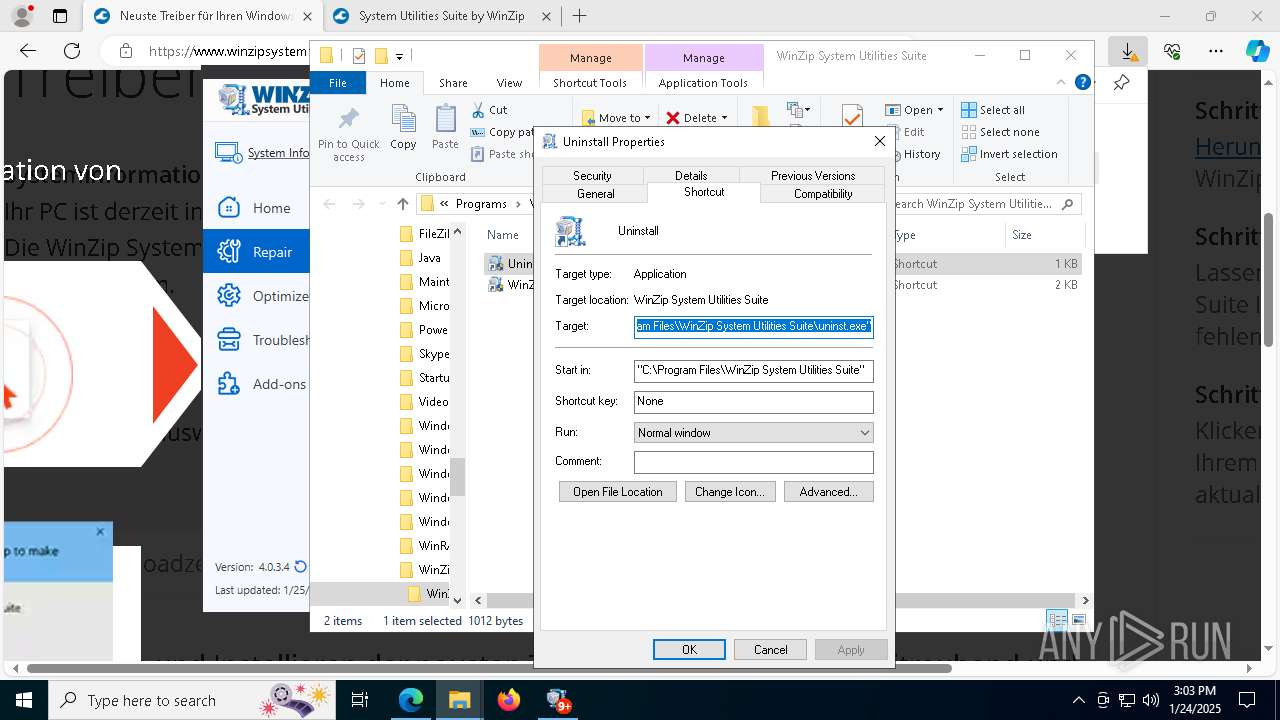
Task: Switch Explorer to Large icons view button
Action: (1078, 620)
